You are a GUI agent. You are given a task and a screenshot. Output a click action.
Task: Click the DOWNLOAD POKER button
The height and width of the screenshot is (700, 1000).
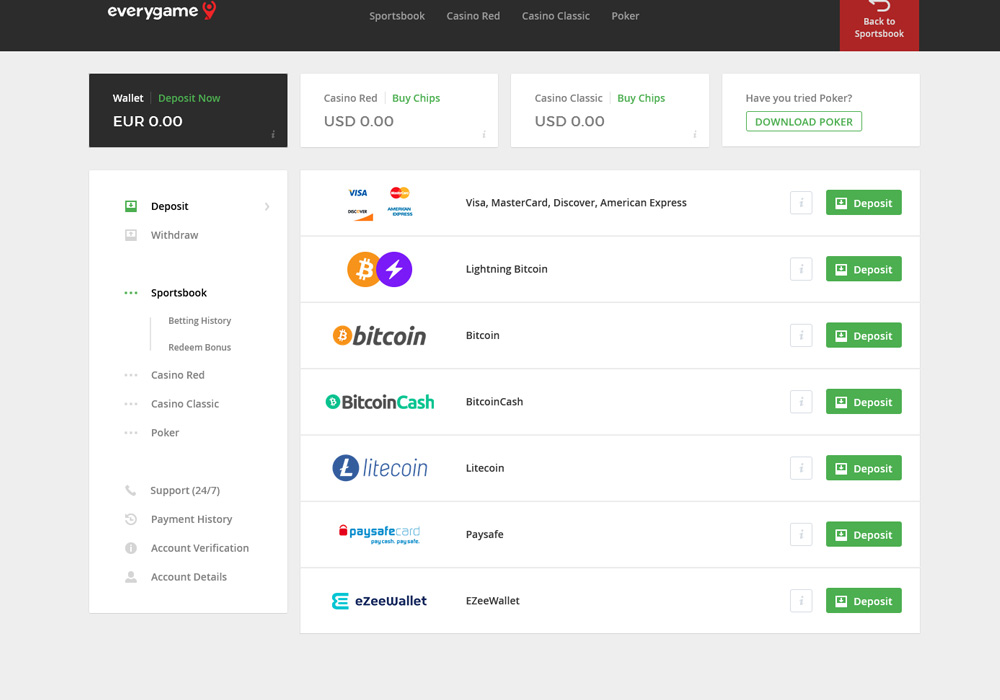coord(803,121)
